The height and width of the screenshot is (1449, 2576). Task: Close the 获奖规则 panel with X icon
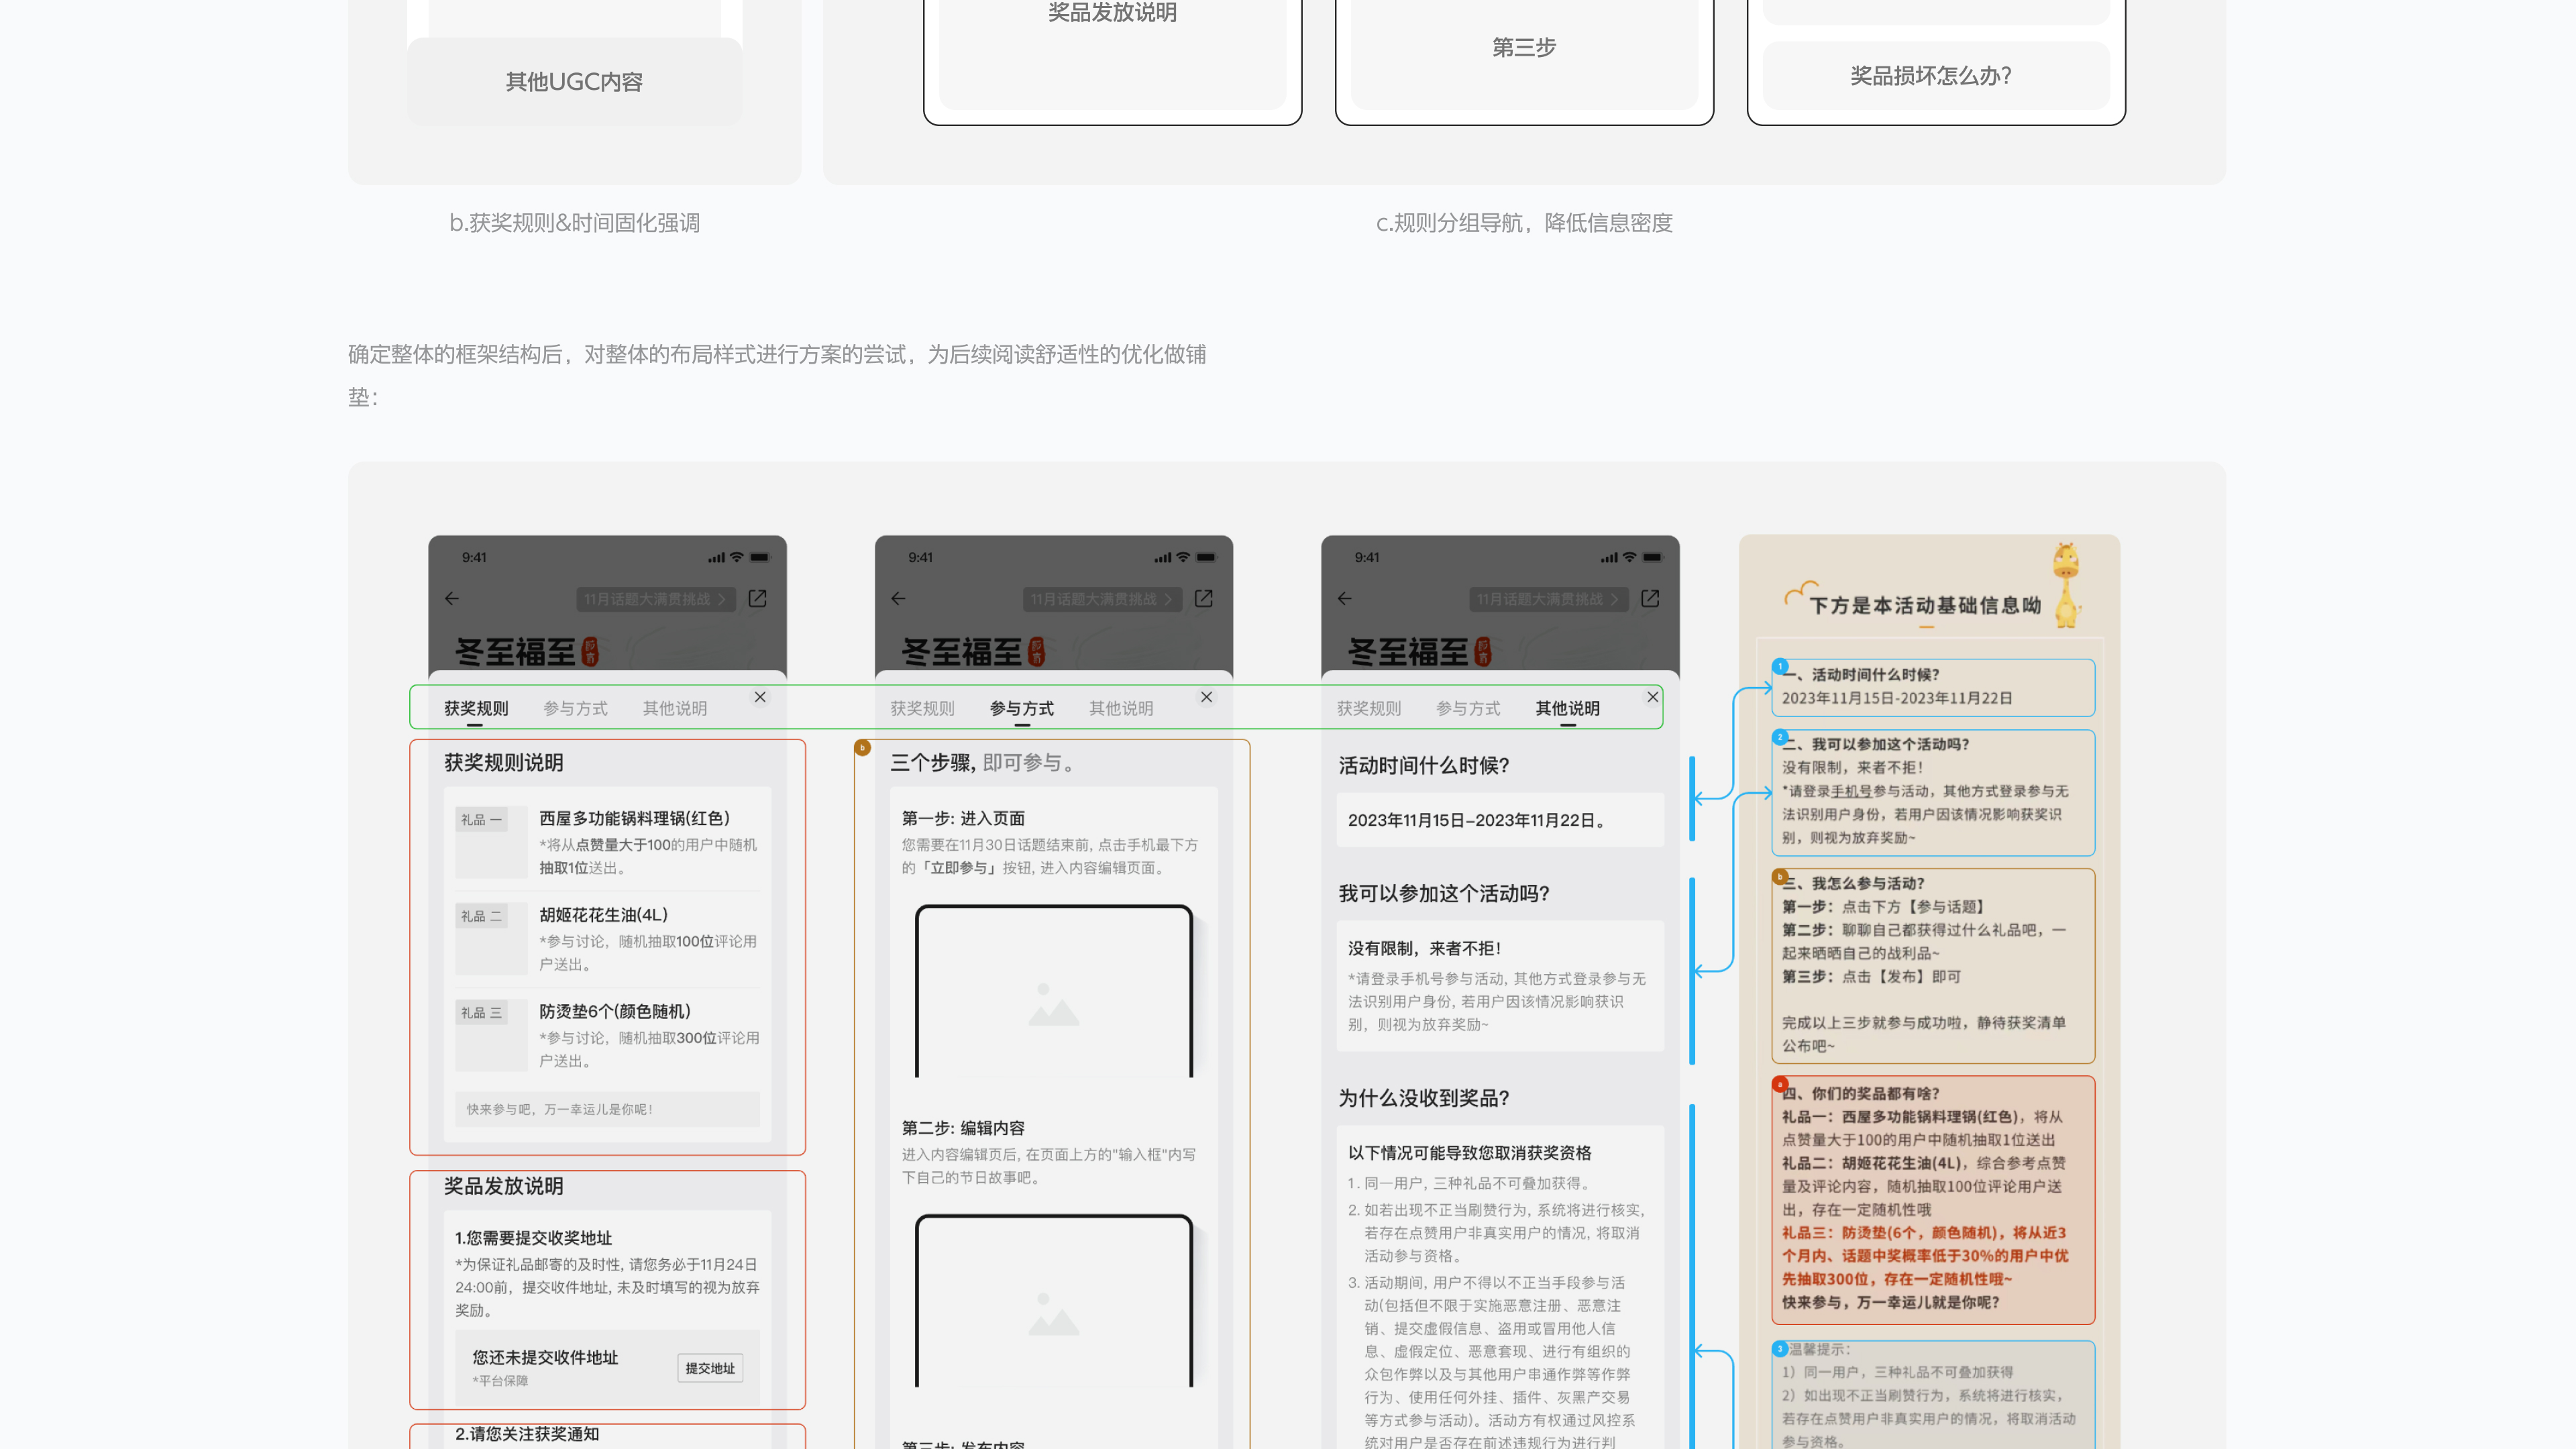coord(760,697)
